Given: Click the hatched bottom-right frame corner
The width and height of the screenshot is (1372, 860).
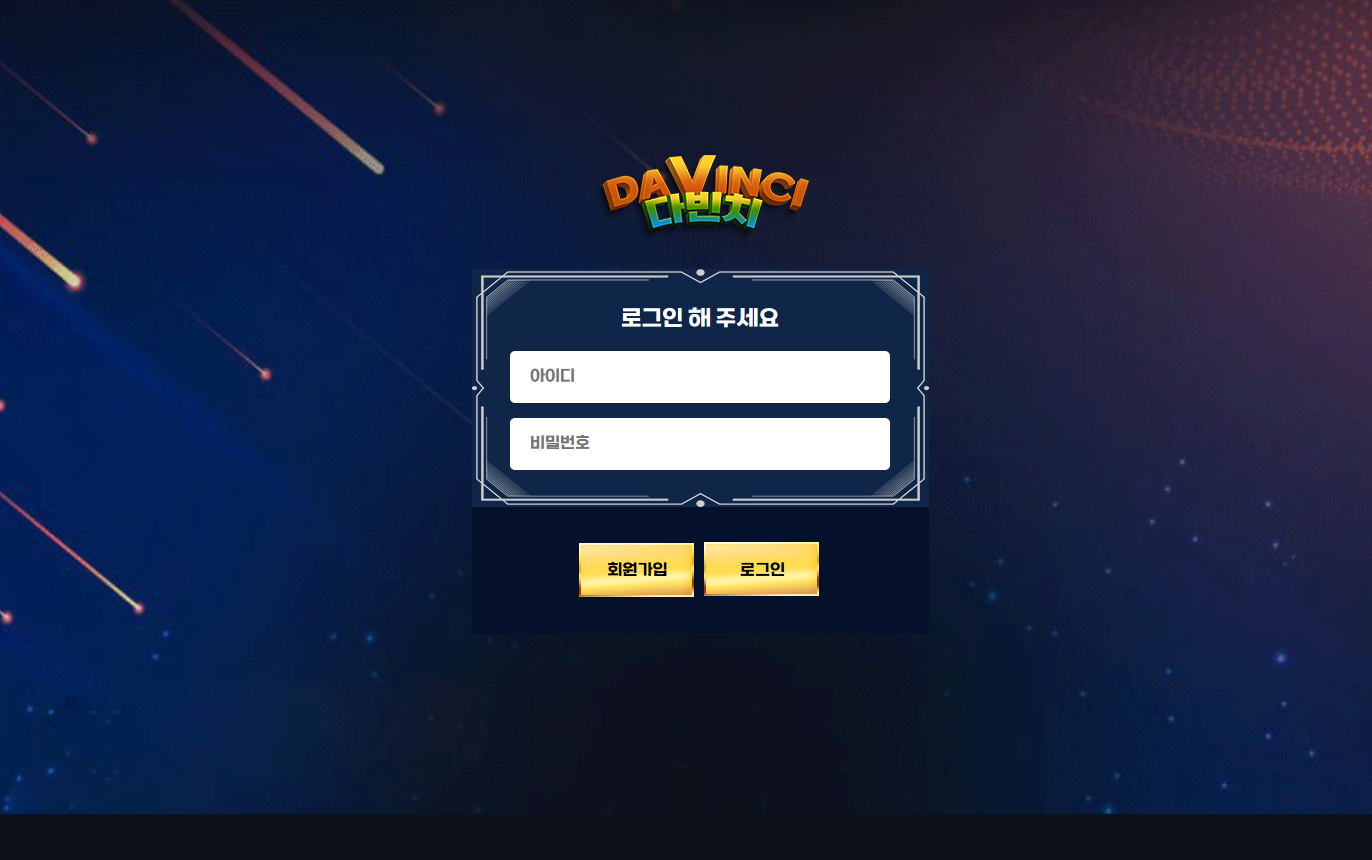Looking at the screenshot, I should tap(895, 482).
